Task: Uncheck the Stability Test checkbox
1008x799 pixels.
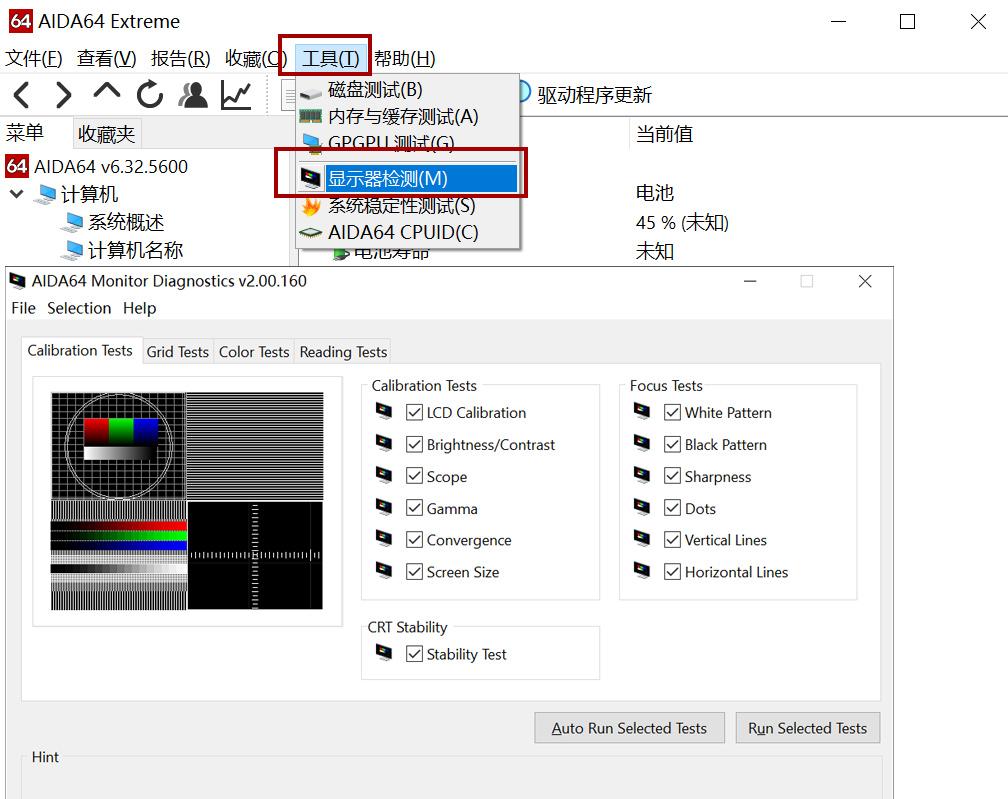Action: (414, 654)
